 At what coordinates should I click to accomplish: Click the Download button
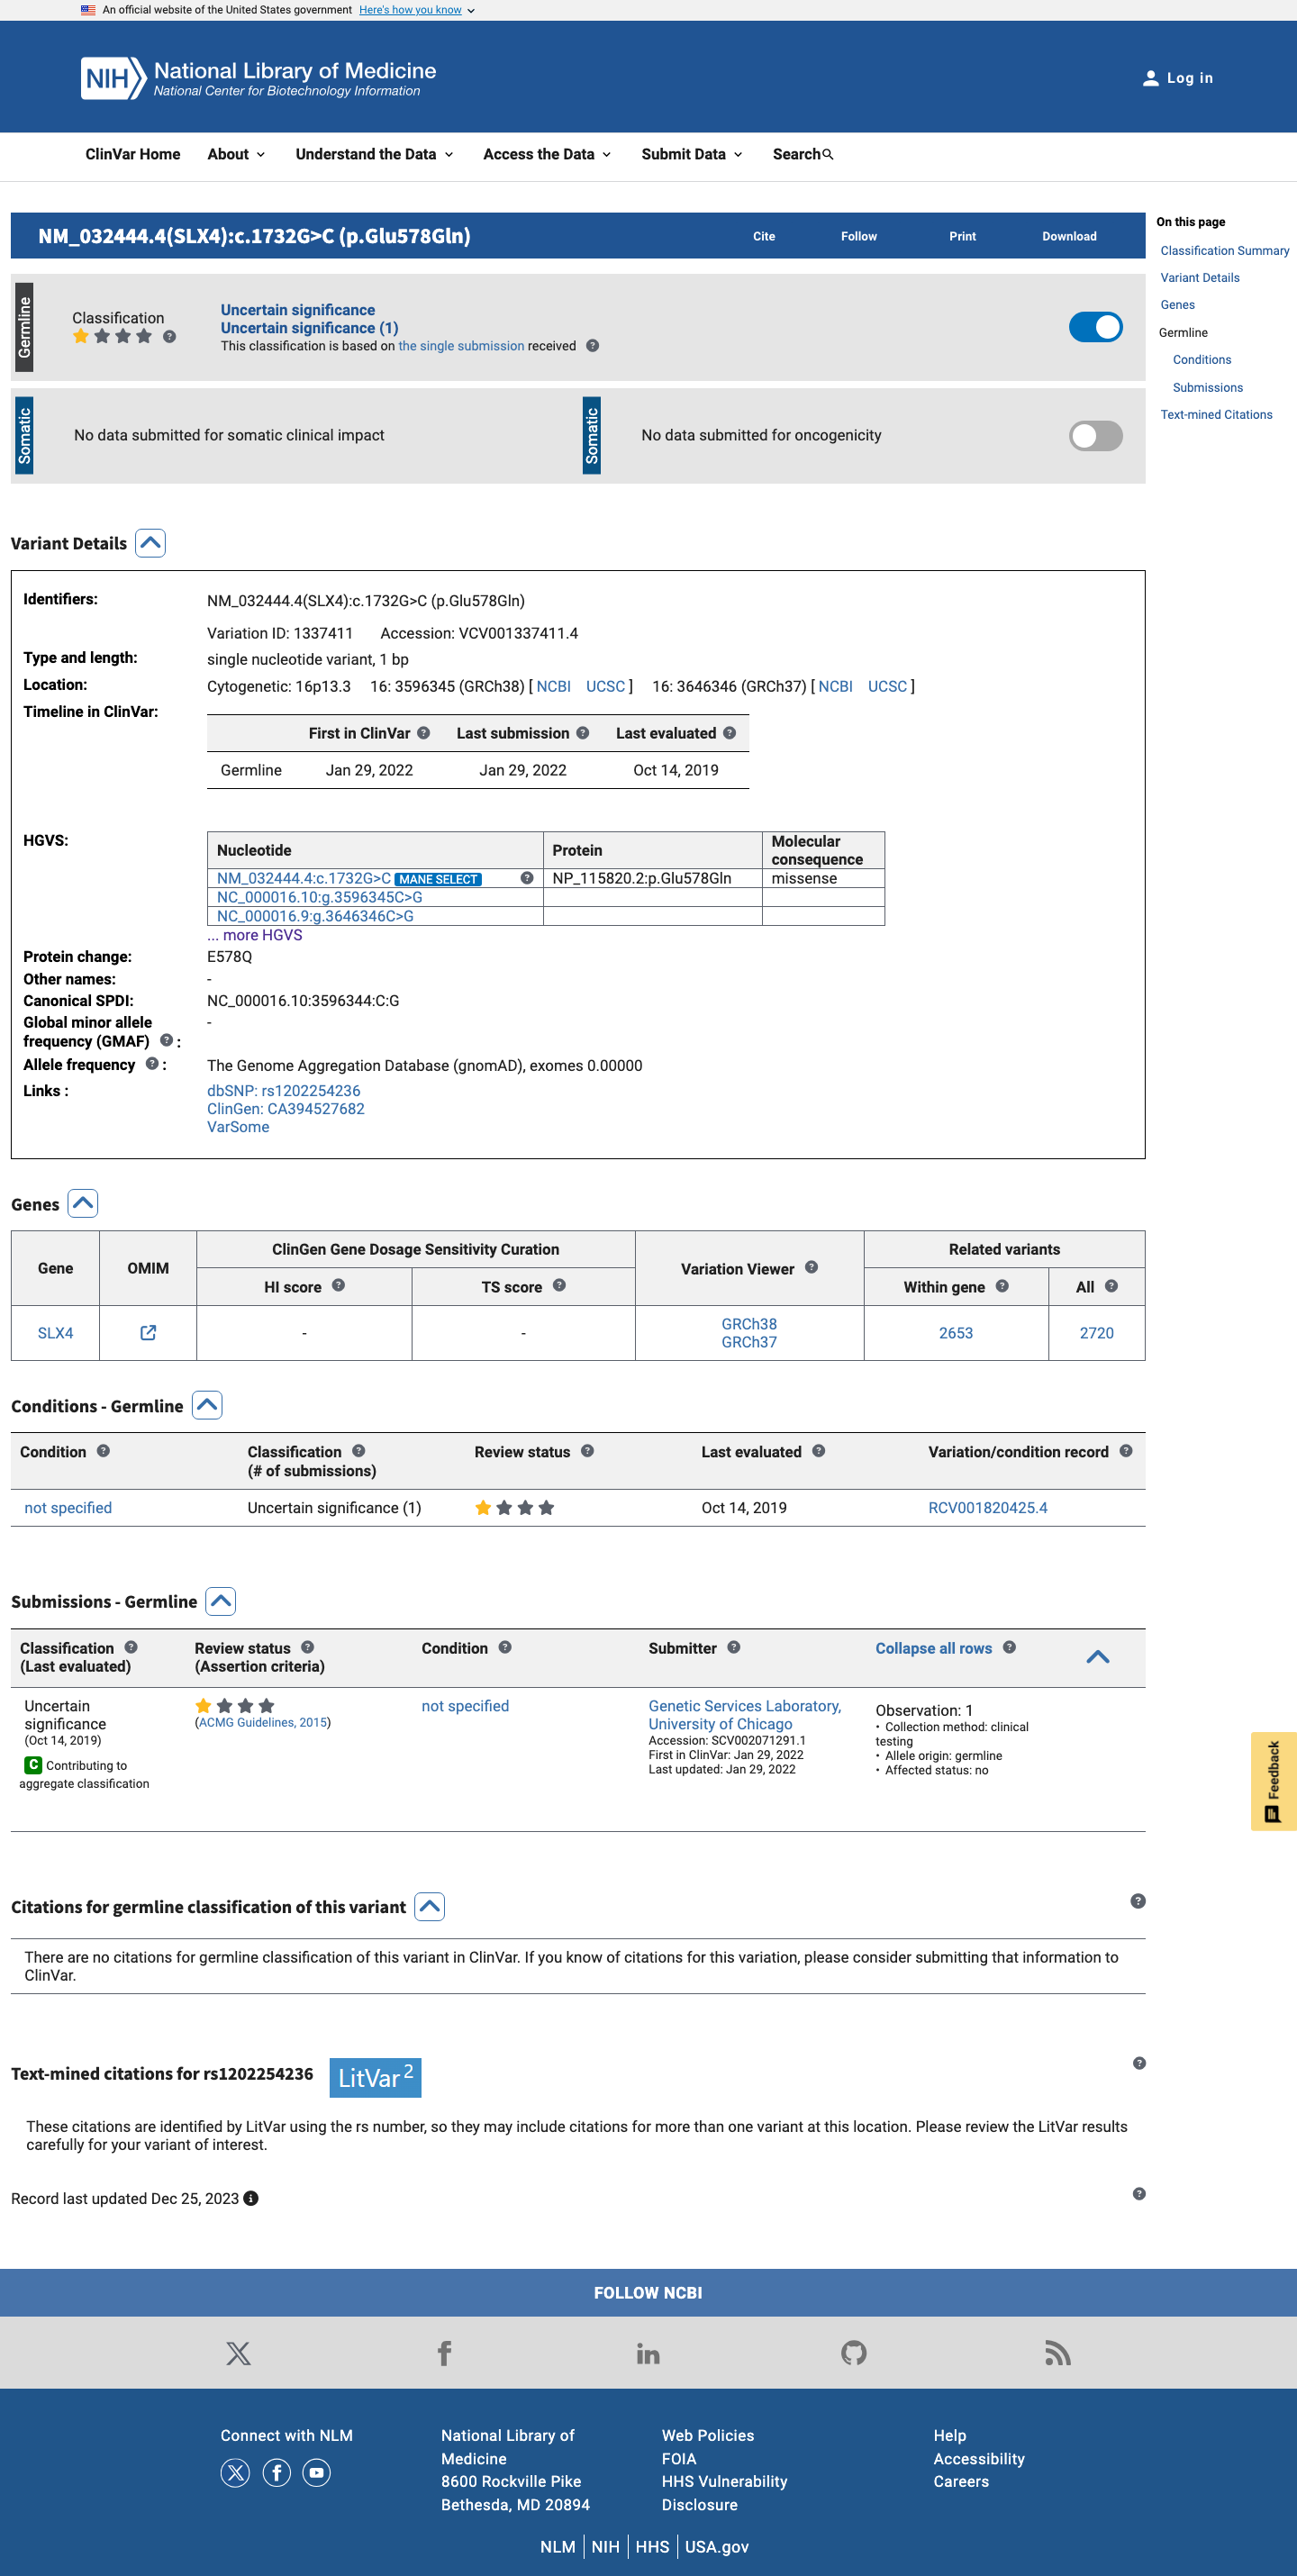click(x=1069, y=236)
